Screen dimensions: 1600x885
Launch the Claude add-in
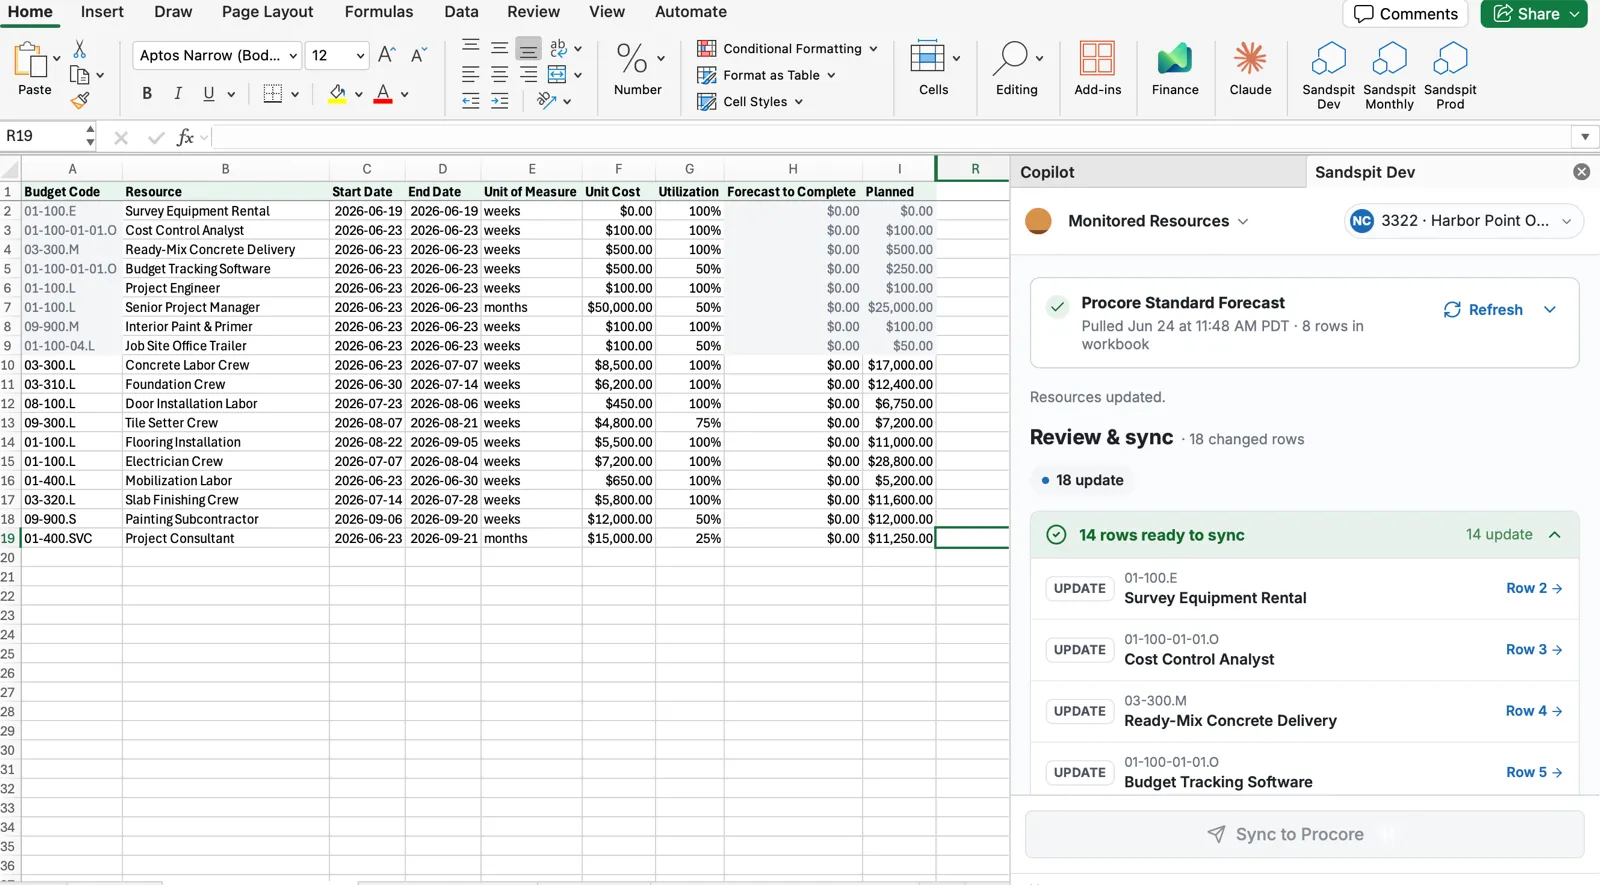1250,69
